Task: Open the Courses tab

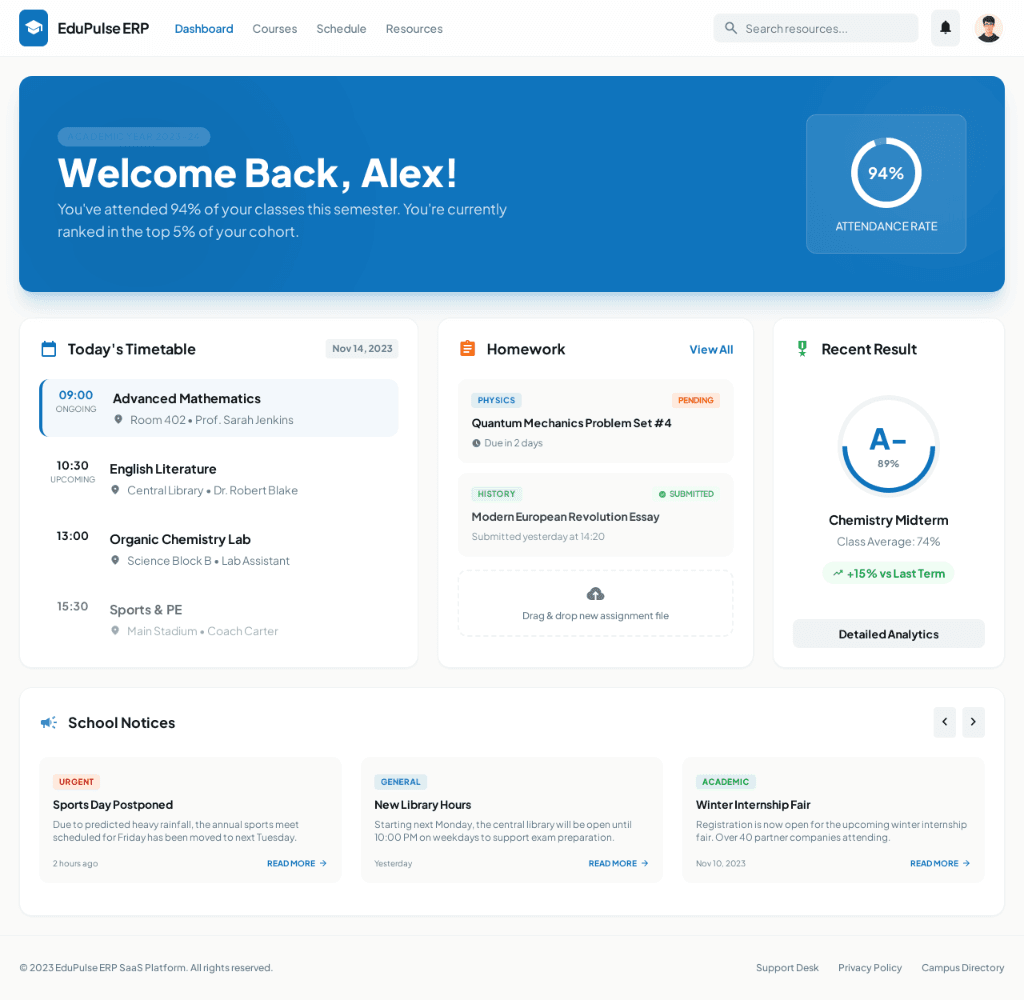Action: click(274, 28)
